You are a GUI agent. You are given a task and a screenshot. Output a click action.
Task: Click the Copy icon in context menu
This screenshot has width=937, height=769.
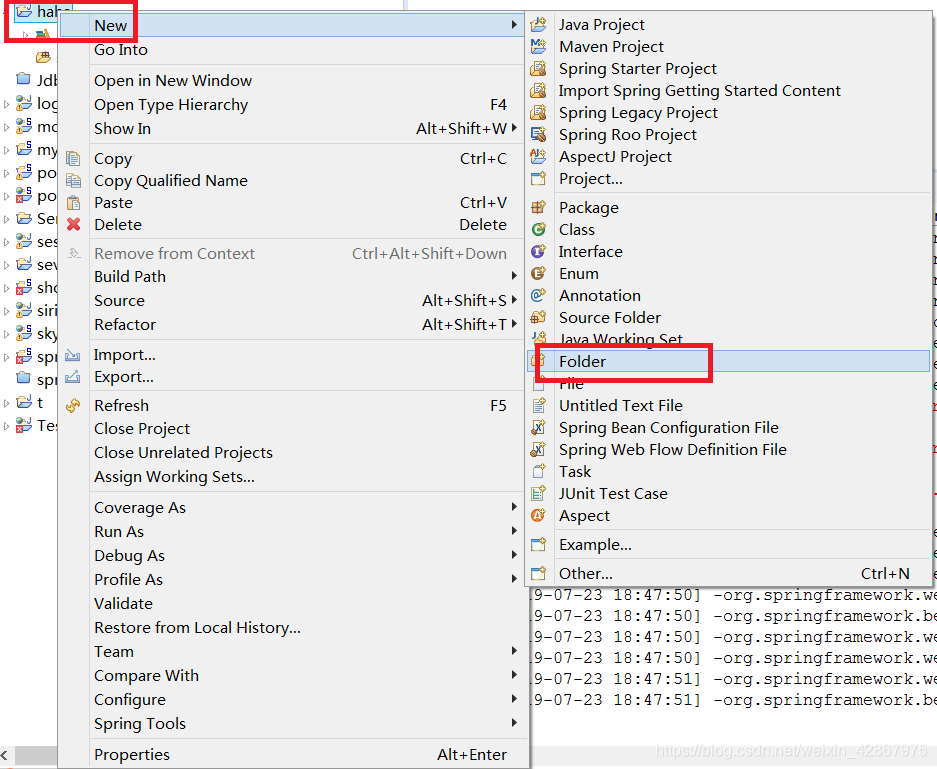click(x=73, y=159)
